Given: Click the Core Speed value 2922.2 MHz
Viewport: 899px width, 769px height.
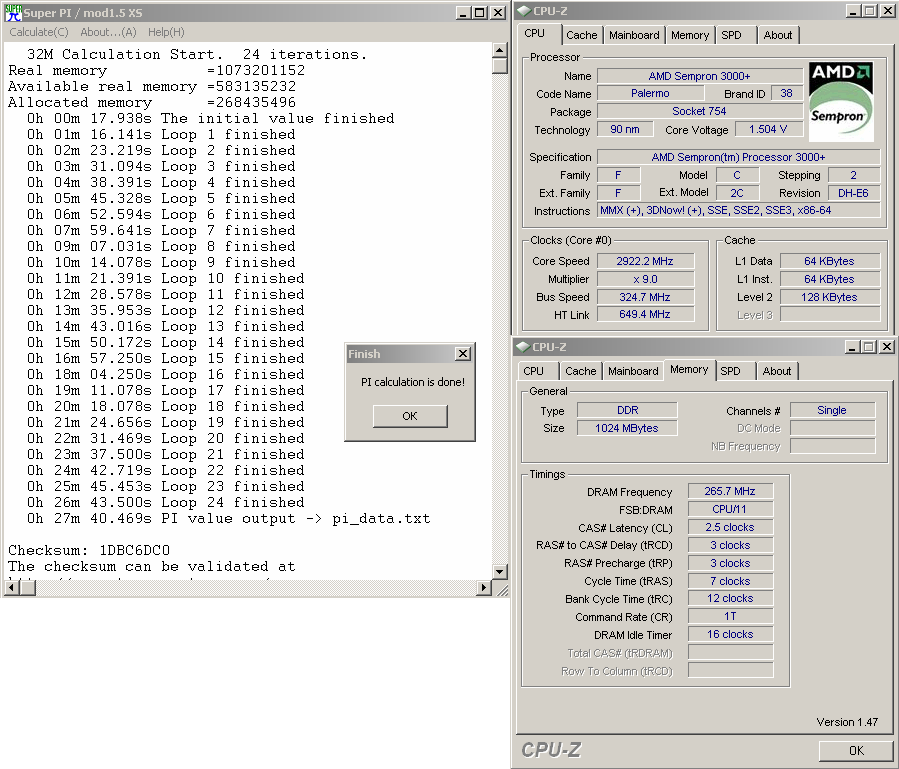Looking at the screenshot, I should [645, 261].
